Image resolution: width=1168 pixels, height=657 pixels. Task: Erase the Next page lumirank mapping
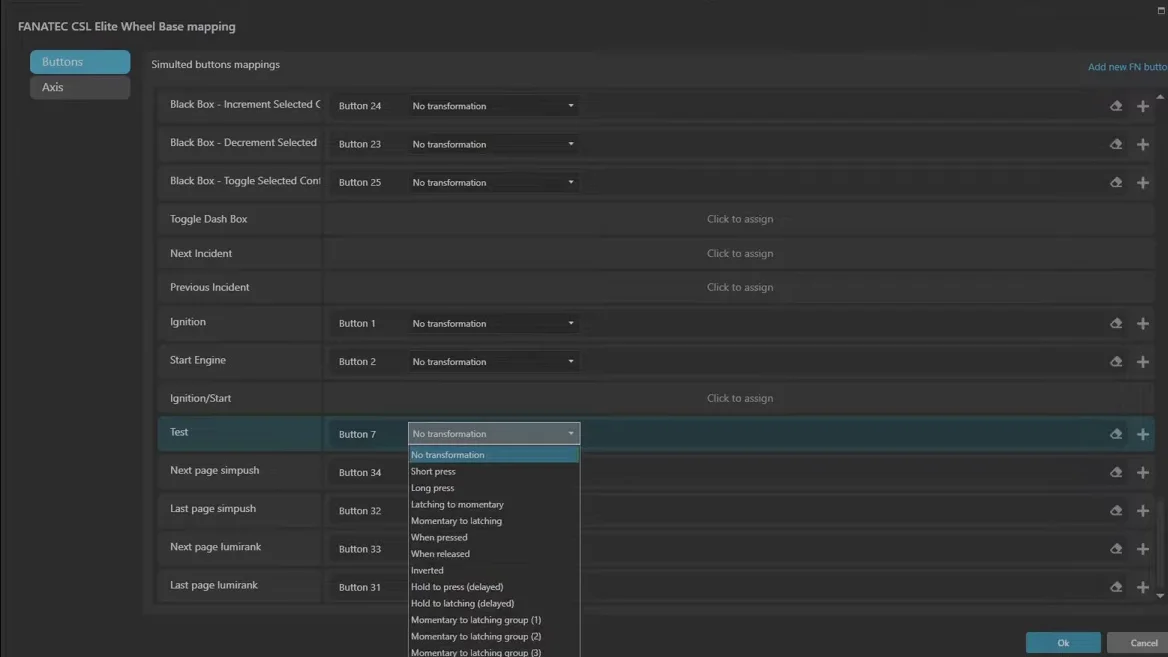pos(1116,548)
